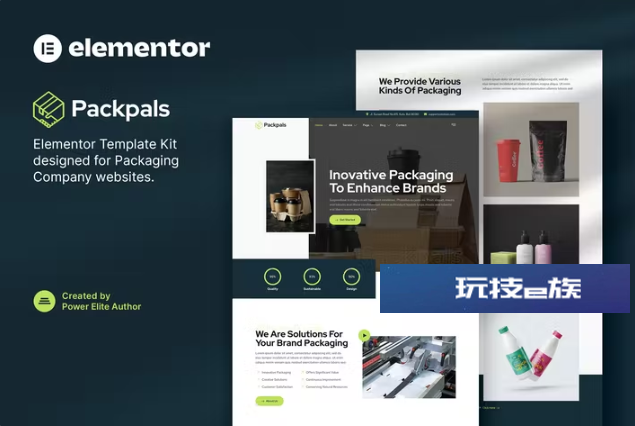Click the Sustainable progress circle
This screenshot has width=635, height=426.
pos(312,277)
